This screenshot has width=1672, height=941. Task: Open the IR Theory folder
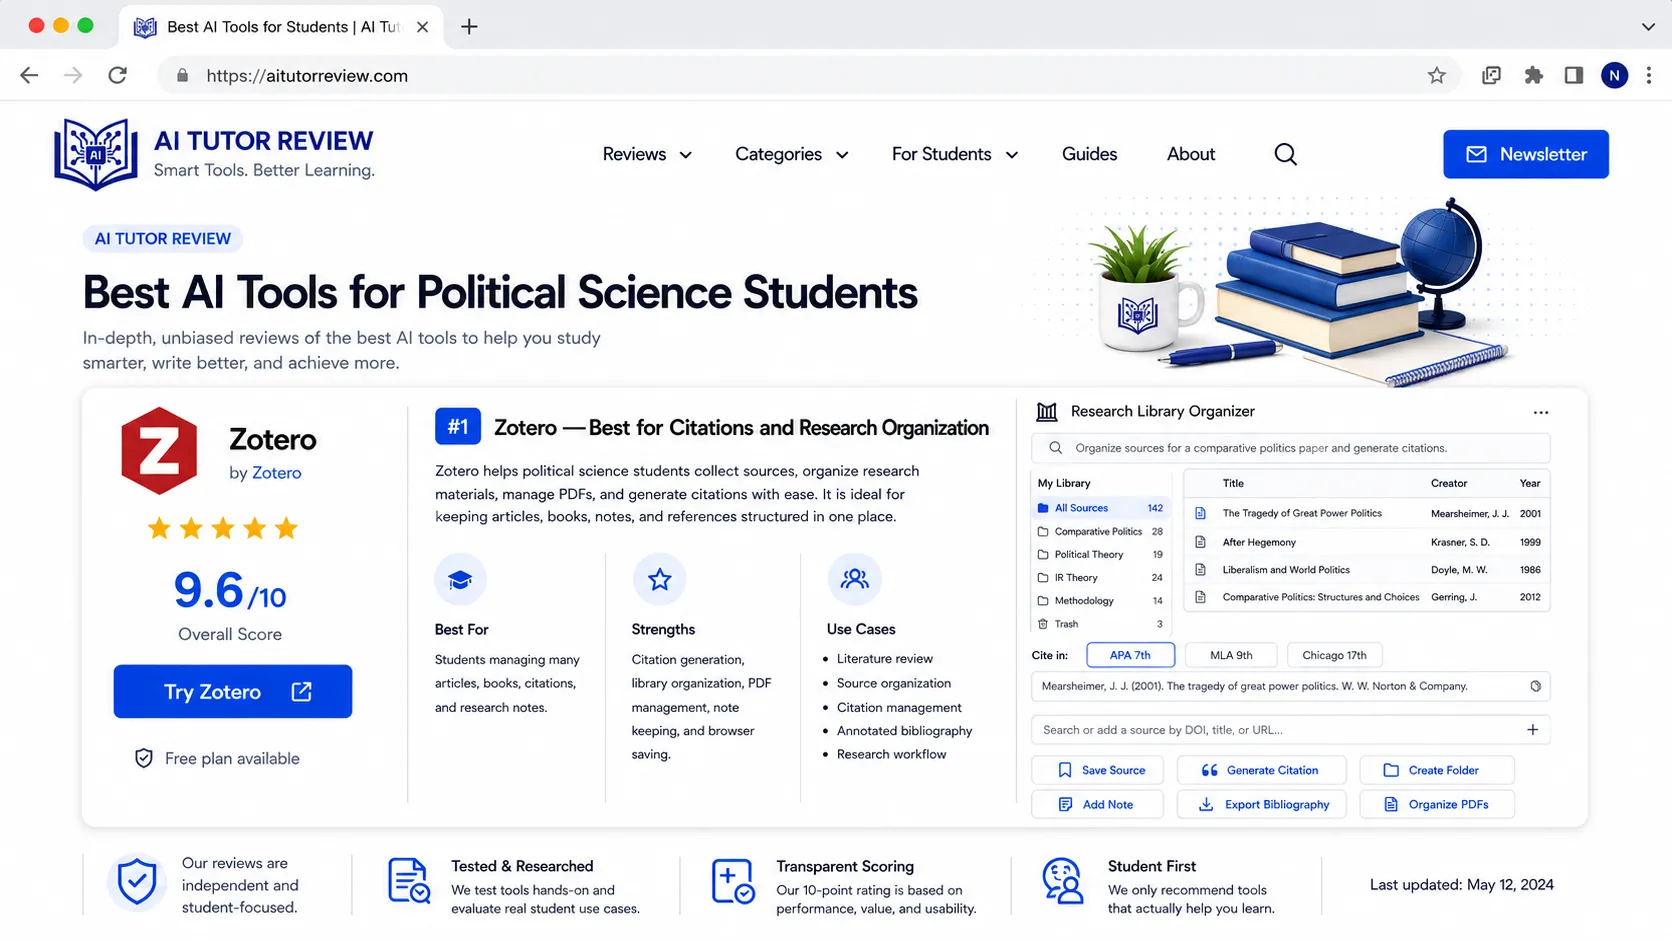(x=1100, y=578)
